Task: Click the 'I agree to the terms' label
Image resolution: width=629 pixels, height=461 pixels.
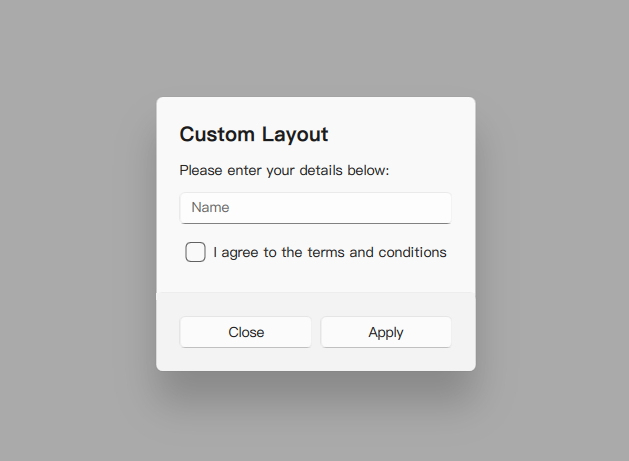Action: [x=330, y=252]
